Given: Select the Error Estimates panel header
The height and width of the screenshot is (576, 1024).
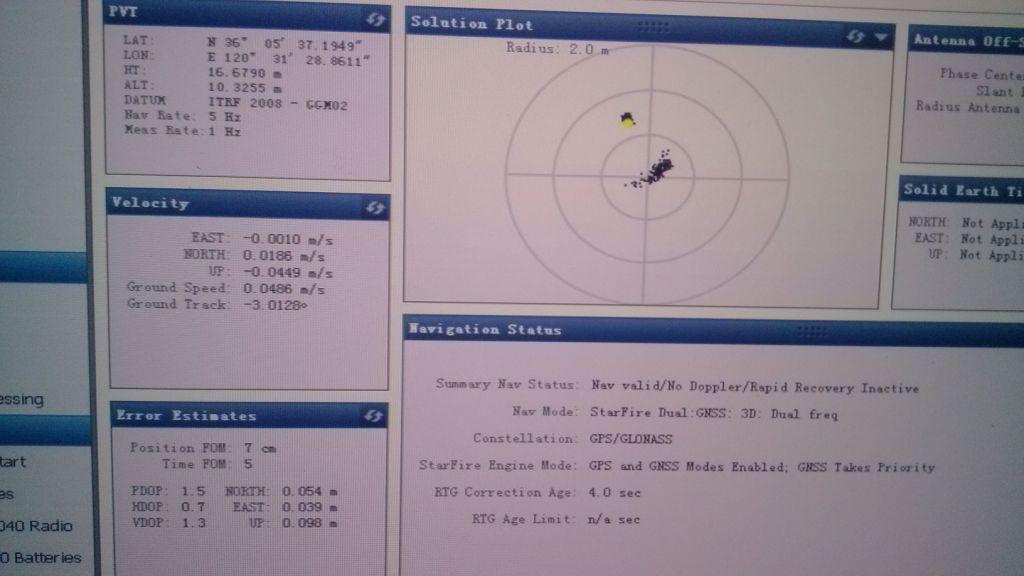Looking at the screenshot, I should [x=230, y=415].
